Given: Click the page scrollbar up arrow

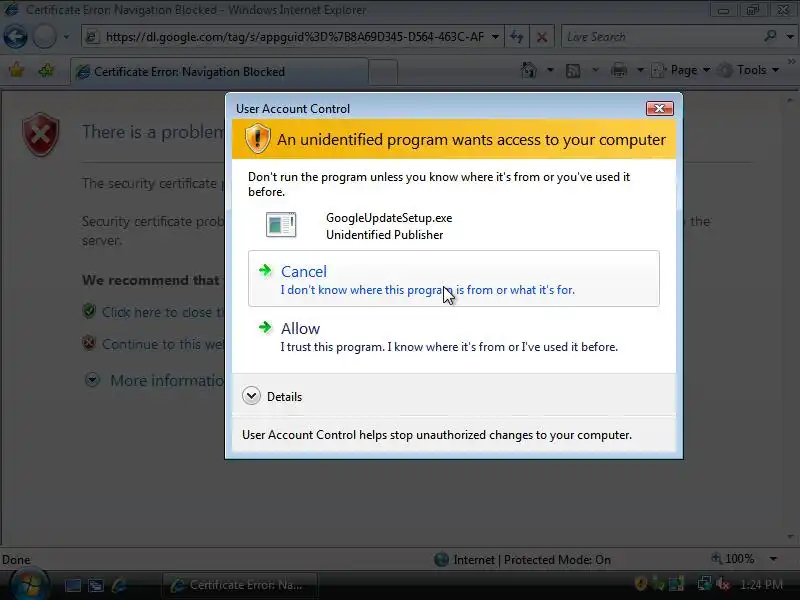Looking at the screenshot, I should click(x=790, y=100).
